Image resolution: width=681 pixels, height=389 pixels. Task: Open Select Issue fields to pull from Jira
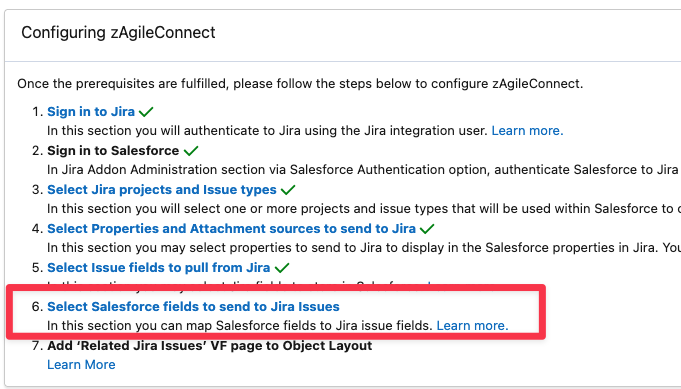tap(159, 267)
